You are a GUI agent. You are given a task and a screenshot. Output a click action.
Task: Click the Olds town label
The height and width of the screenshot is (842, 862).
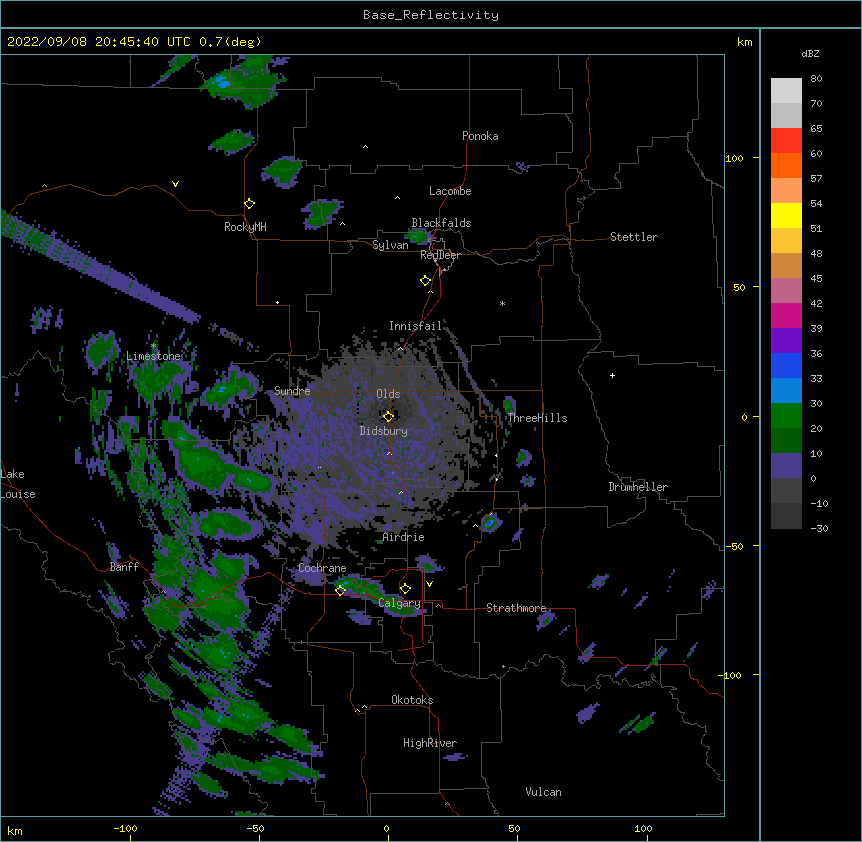pos(388,394)
